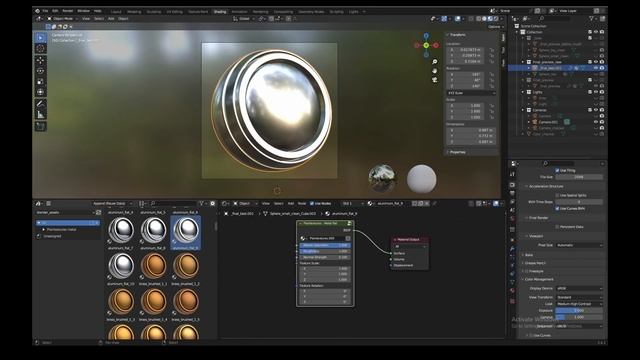
Task: Select the Select Box tool
Action: [40, 38]
